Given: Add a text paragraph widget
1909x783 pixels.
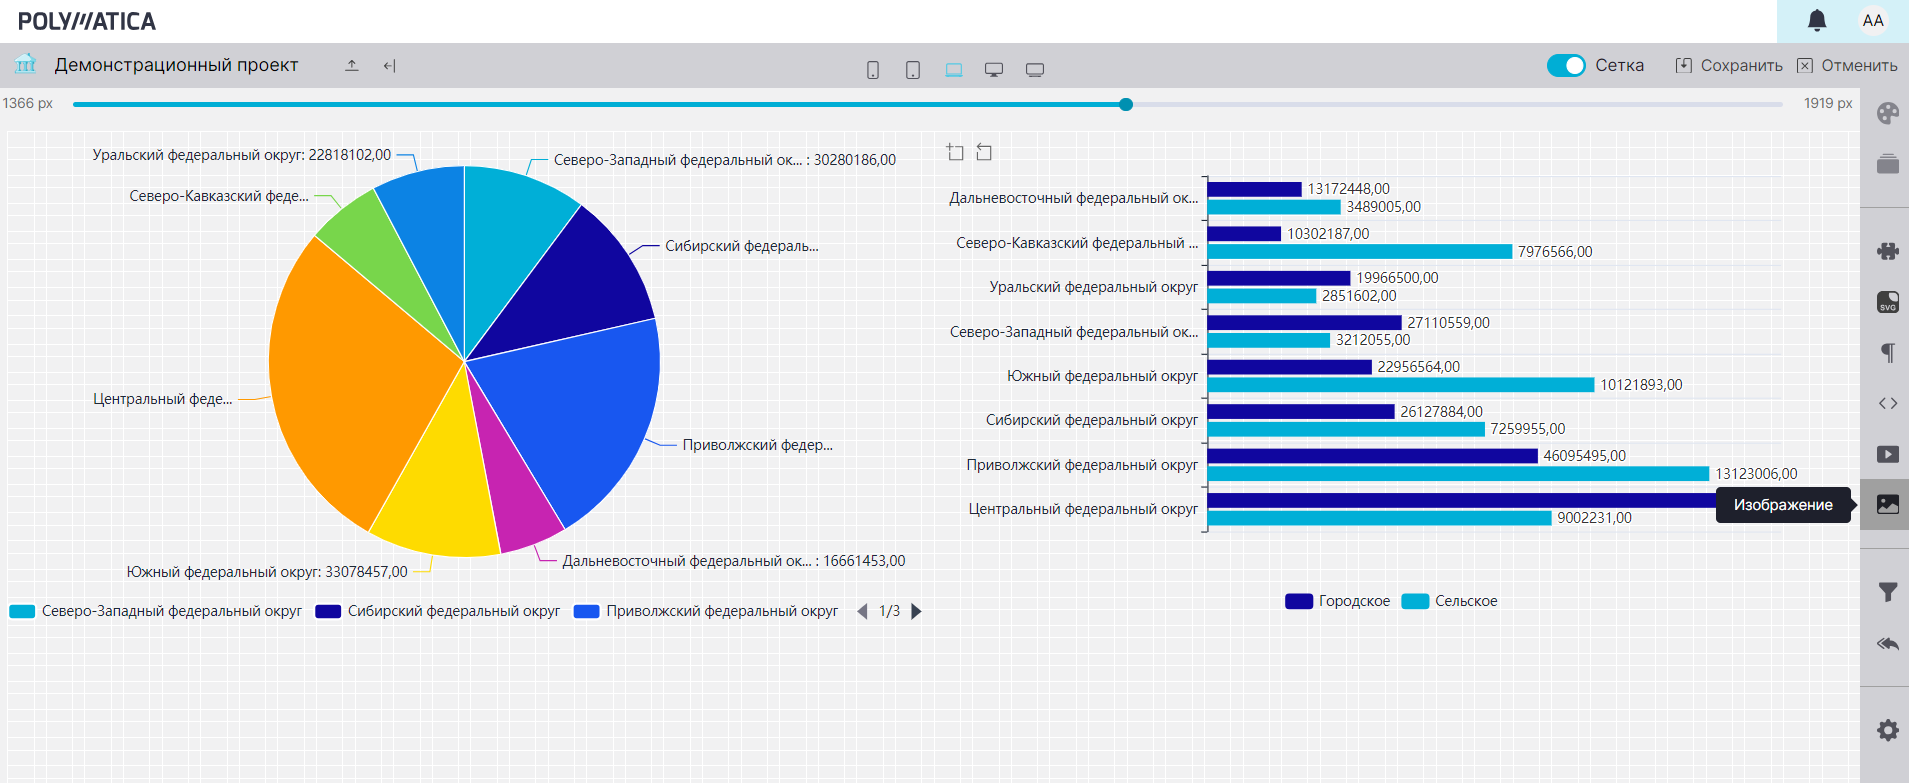Looking at the screenshot, I should pyautogui.click(x=1887, y=352).
